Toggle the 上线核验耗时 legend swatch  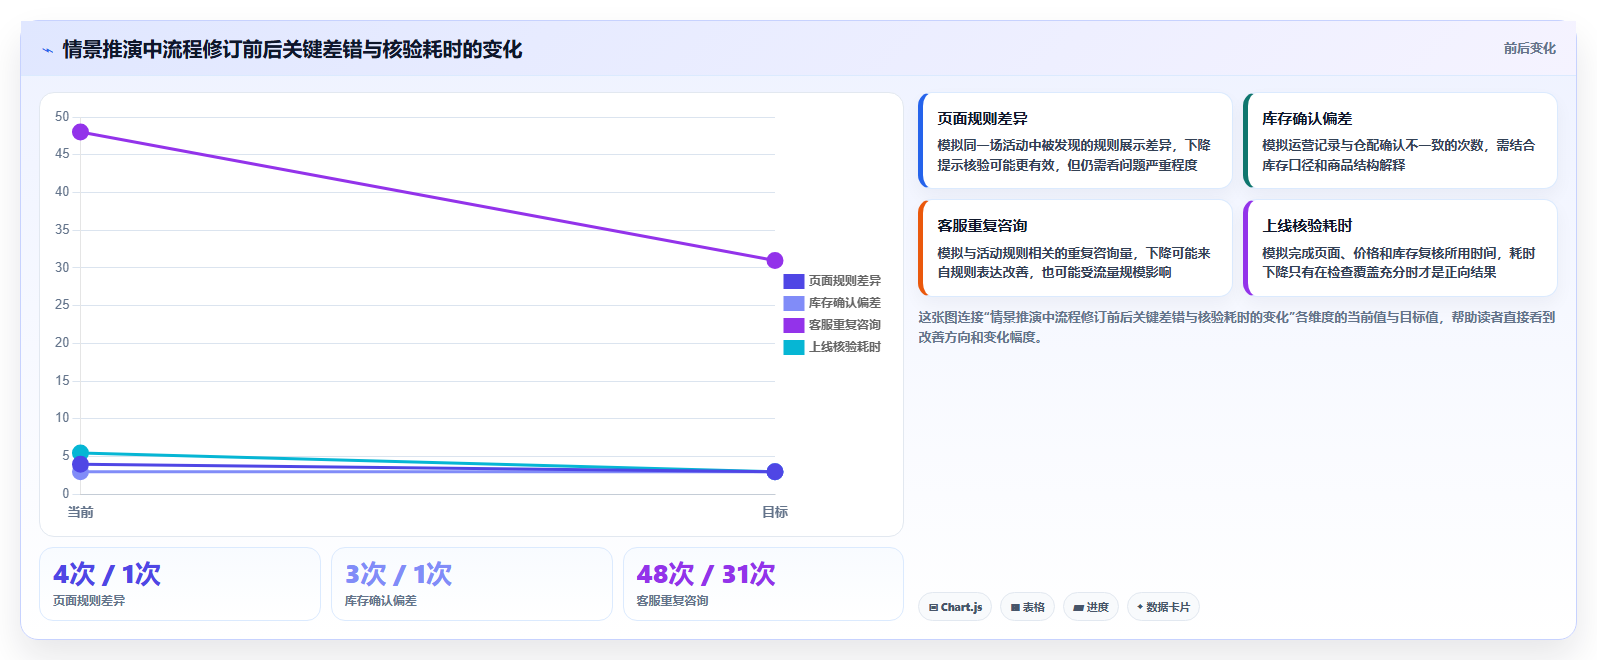794,347
